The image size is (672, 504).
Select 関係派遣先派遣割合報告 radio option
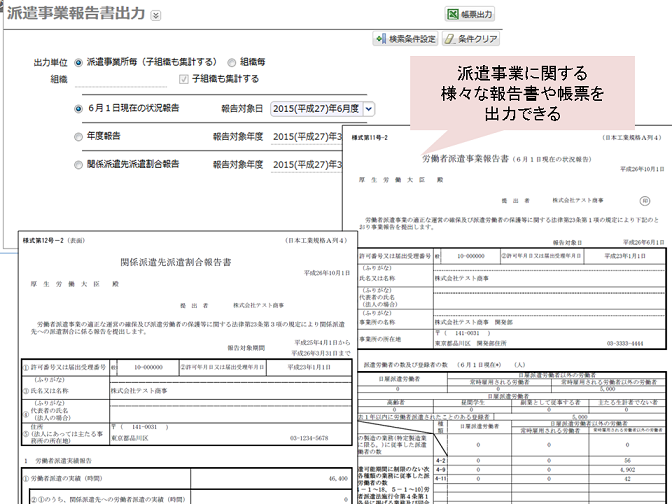(x=78, y=165)
